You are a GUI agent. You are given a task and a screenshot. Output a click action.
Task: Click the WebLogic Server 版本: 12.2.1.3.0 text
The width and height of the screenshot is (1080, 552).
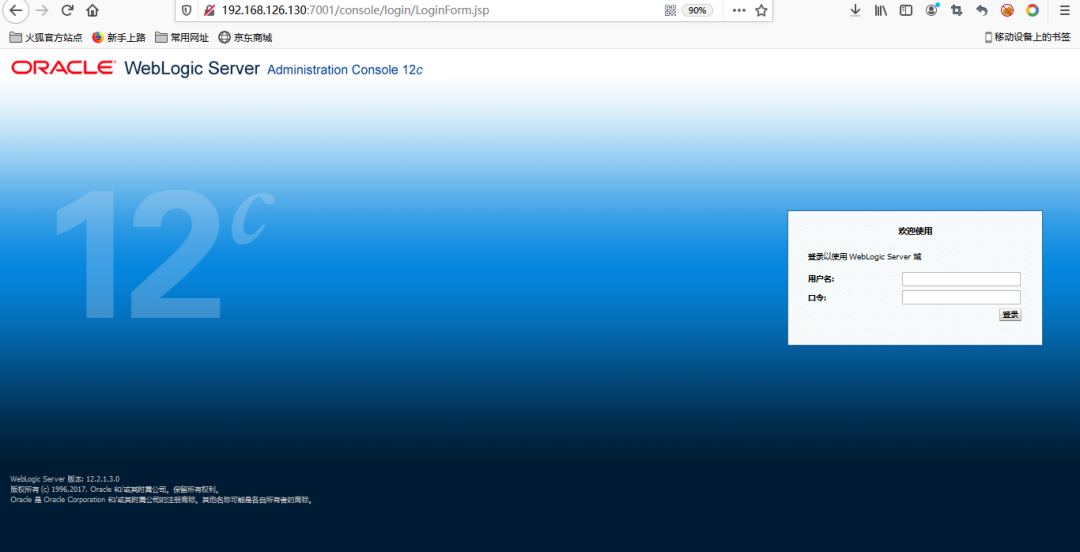65,478
